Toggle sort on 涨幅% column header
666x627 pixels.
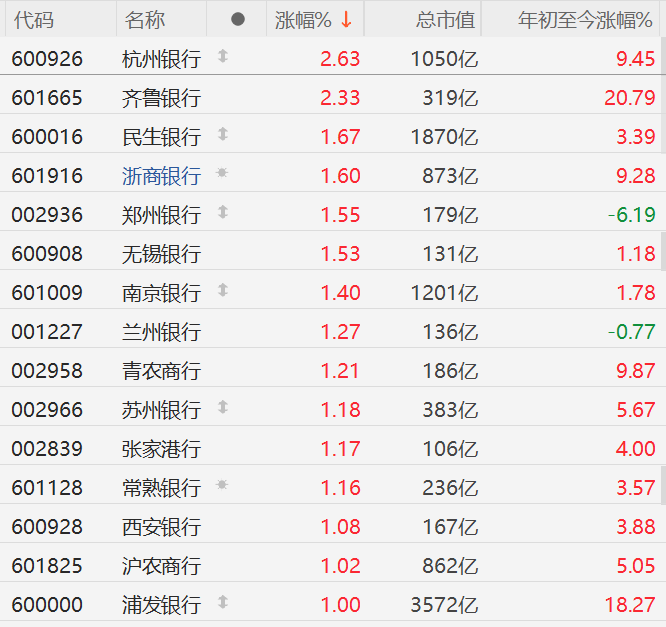pos(303,20)
